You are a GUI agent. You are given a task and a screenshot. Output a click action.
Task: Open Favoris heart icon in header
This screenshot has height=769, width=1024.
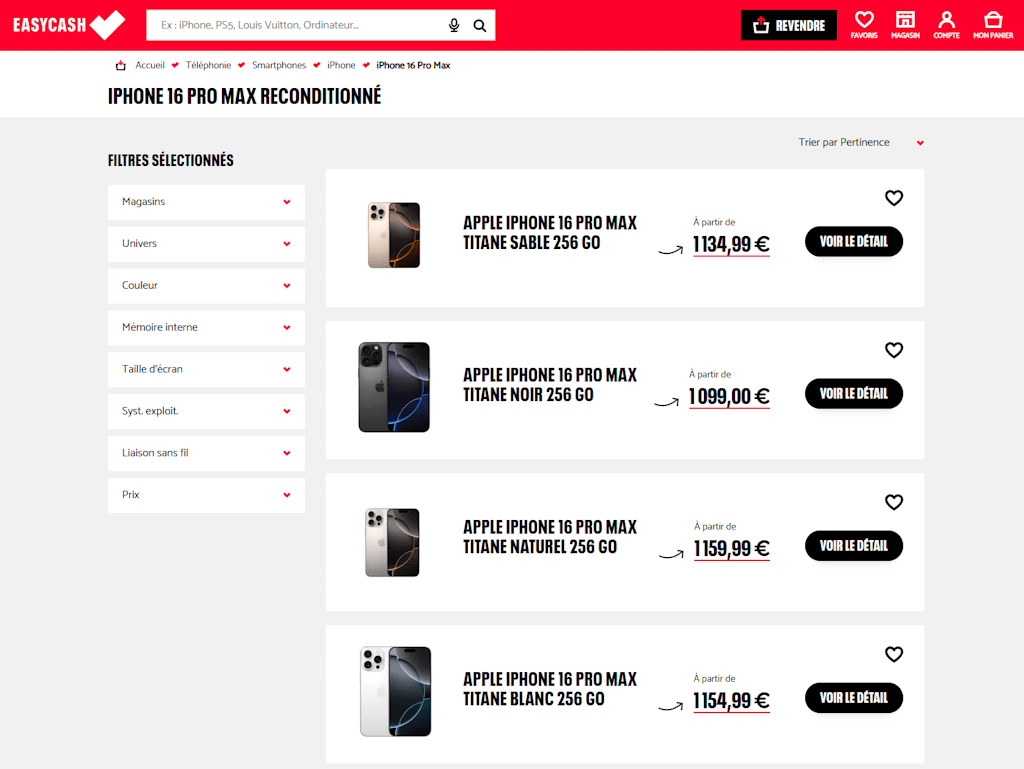tap(864, 25)
